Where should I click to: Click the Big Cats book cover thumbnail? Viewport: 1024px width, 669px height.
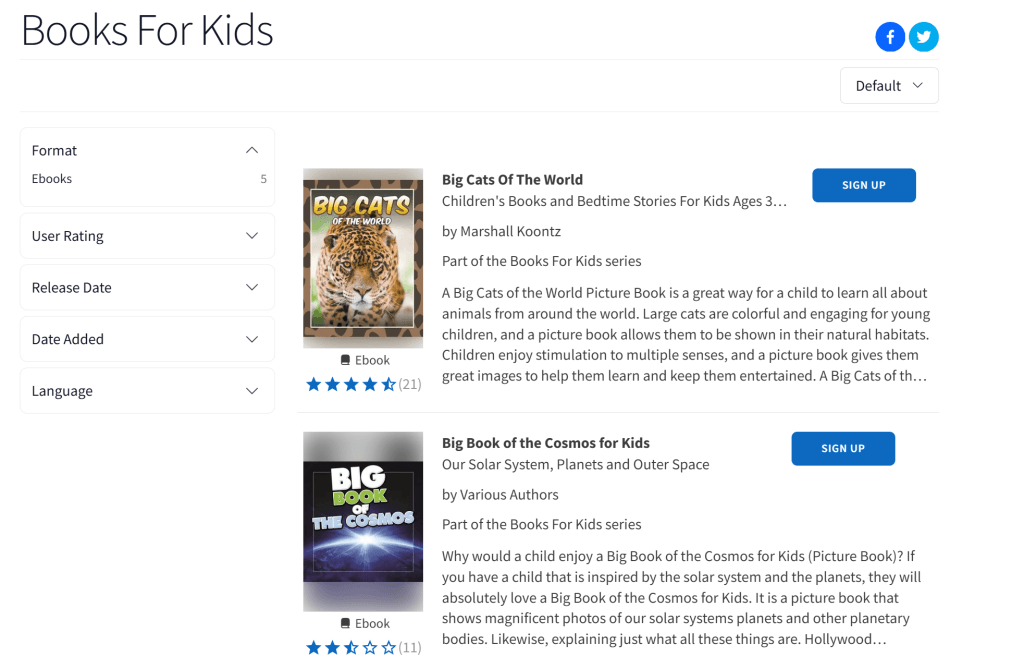(363, 258)
